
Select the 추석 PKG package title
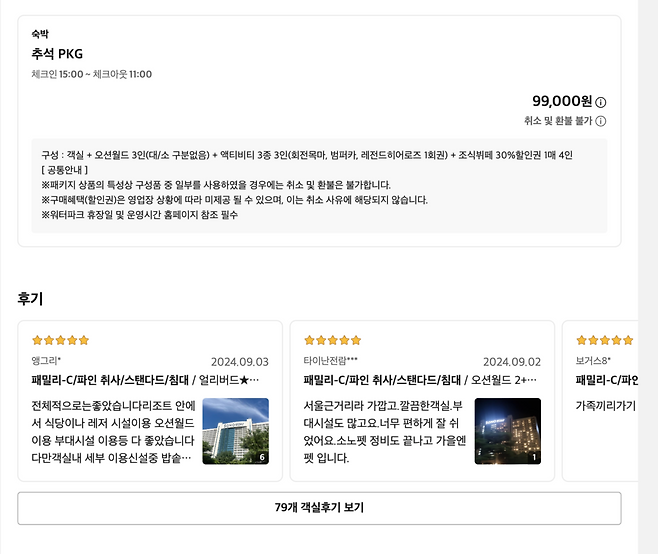(57, 53)
